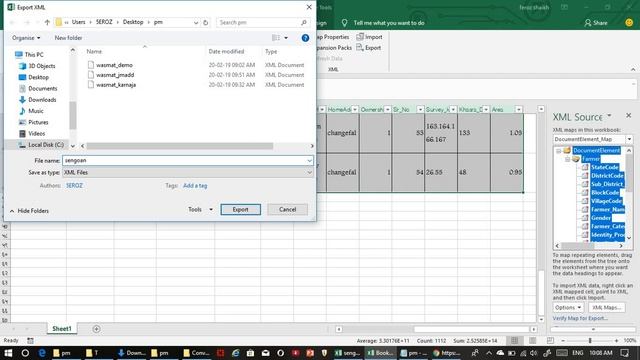Select the wasmat_jmadd file

[115, 75]
